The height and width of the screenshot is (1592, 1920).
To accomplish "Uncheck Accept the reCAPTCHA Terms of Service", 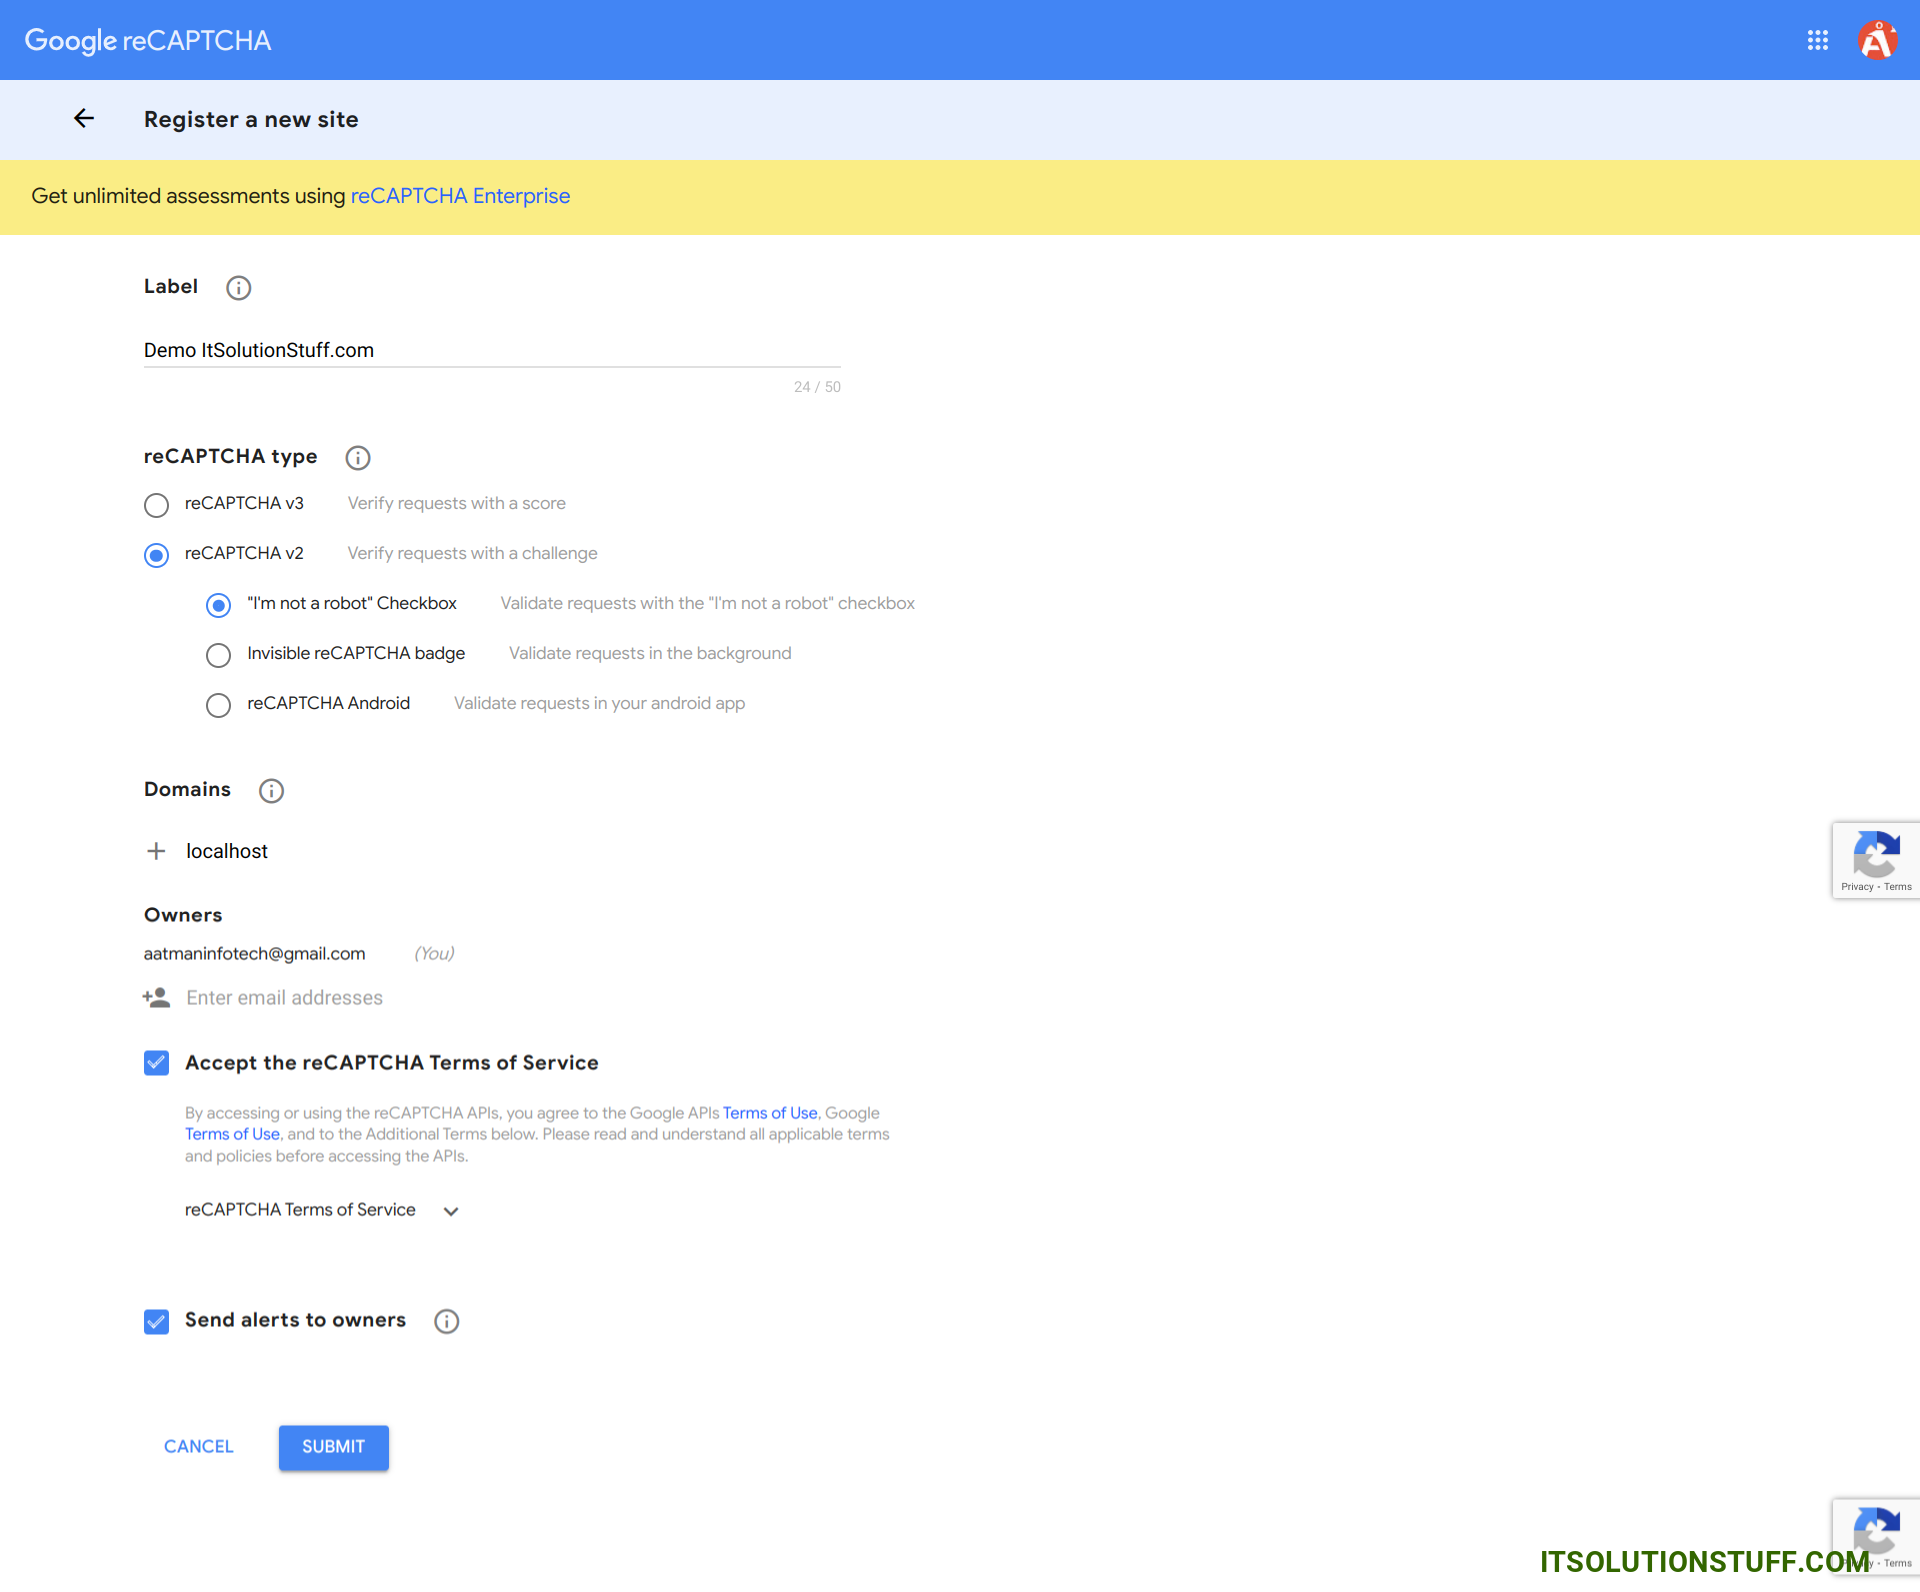I will pyautogui.click(x=156, y=1063).
